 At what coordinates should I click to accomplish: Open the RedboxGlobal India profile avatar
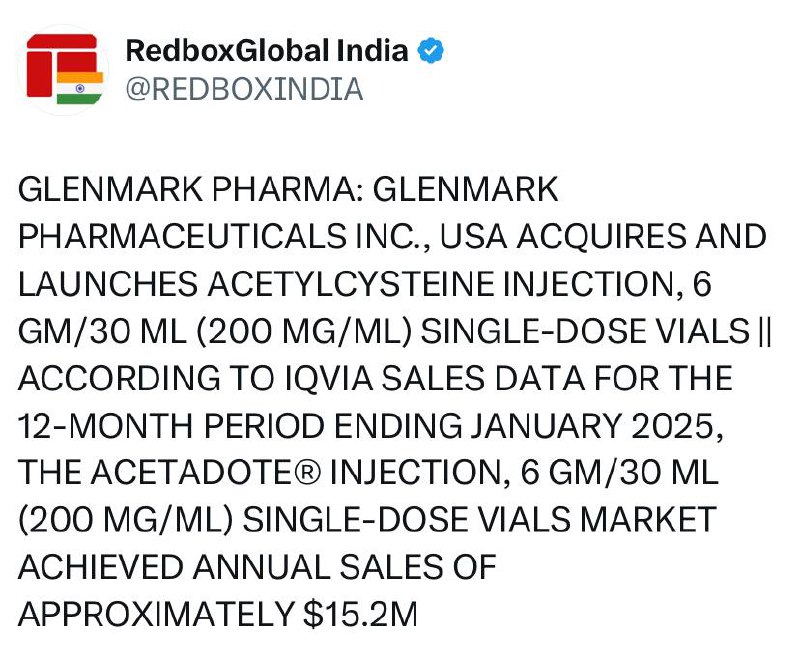(x=63, y=69)
